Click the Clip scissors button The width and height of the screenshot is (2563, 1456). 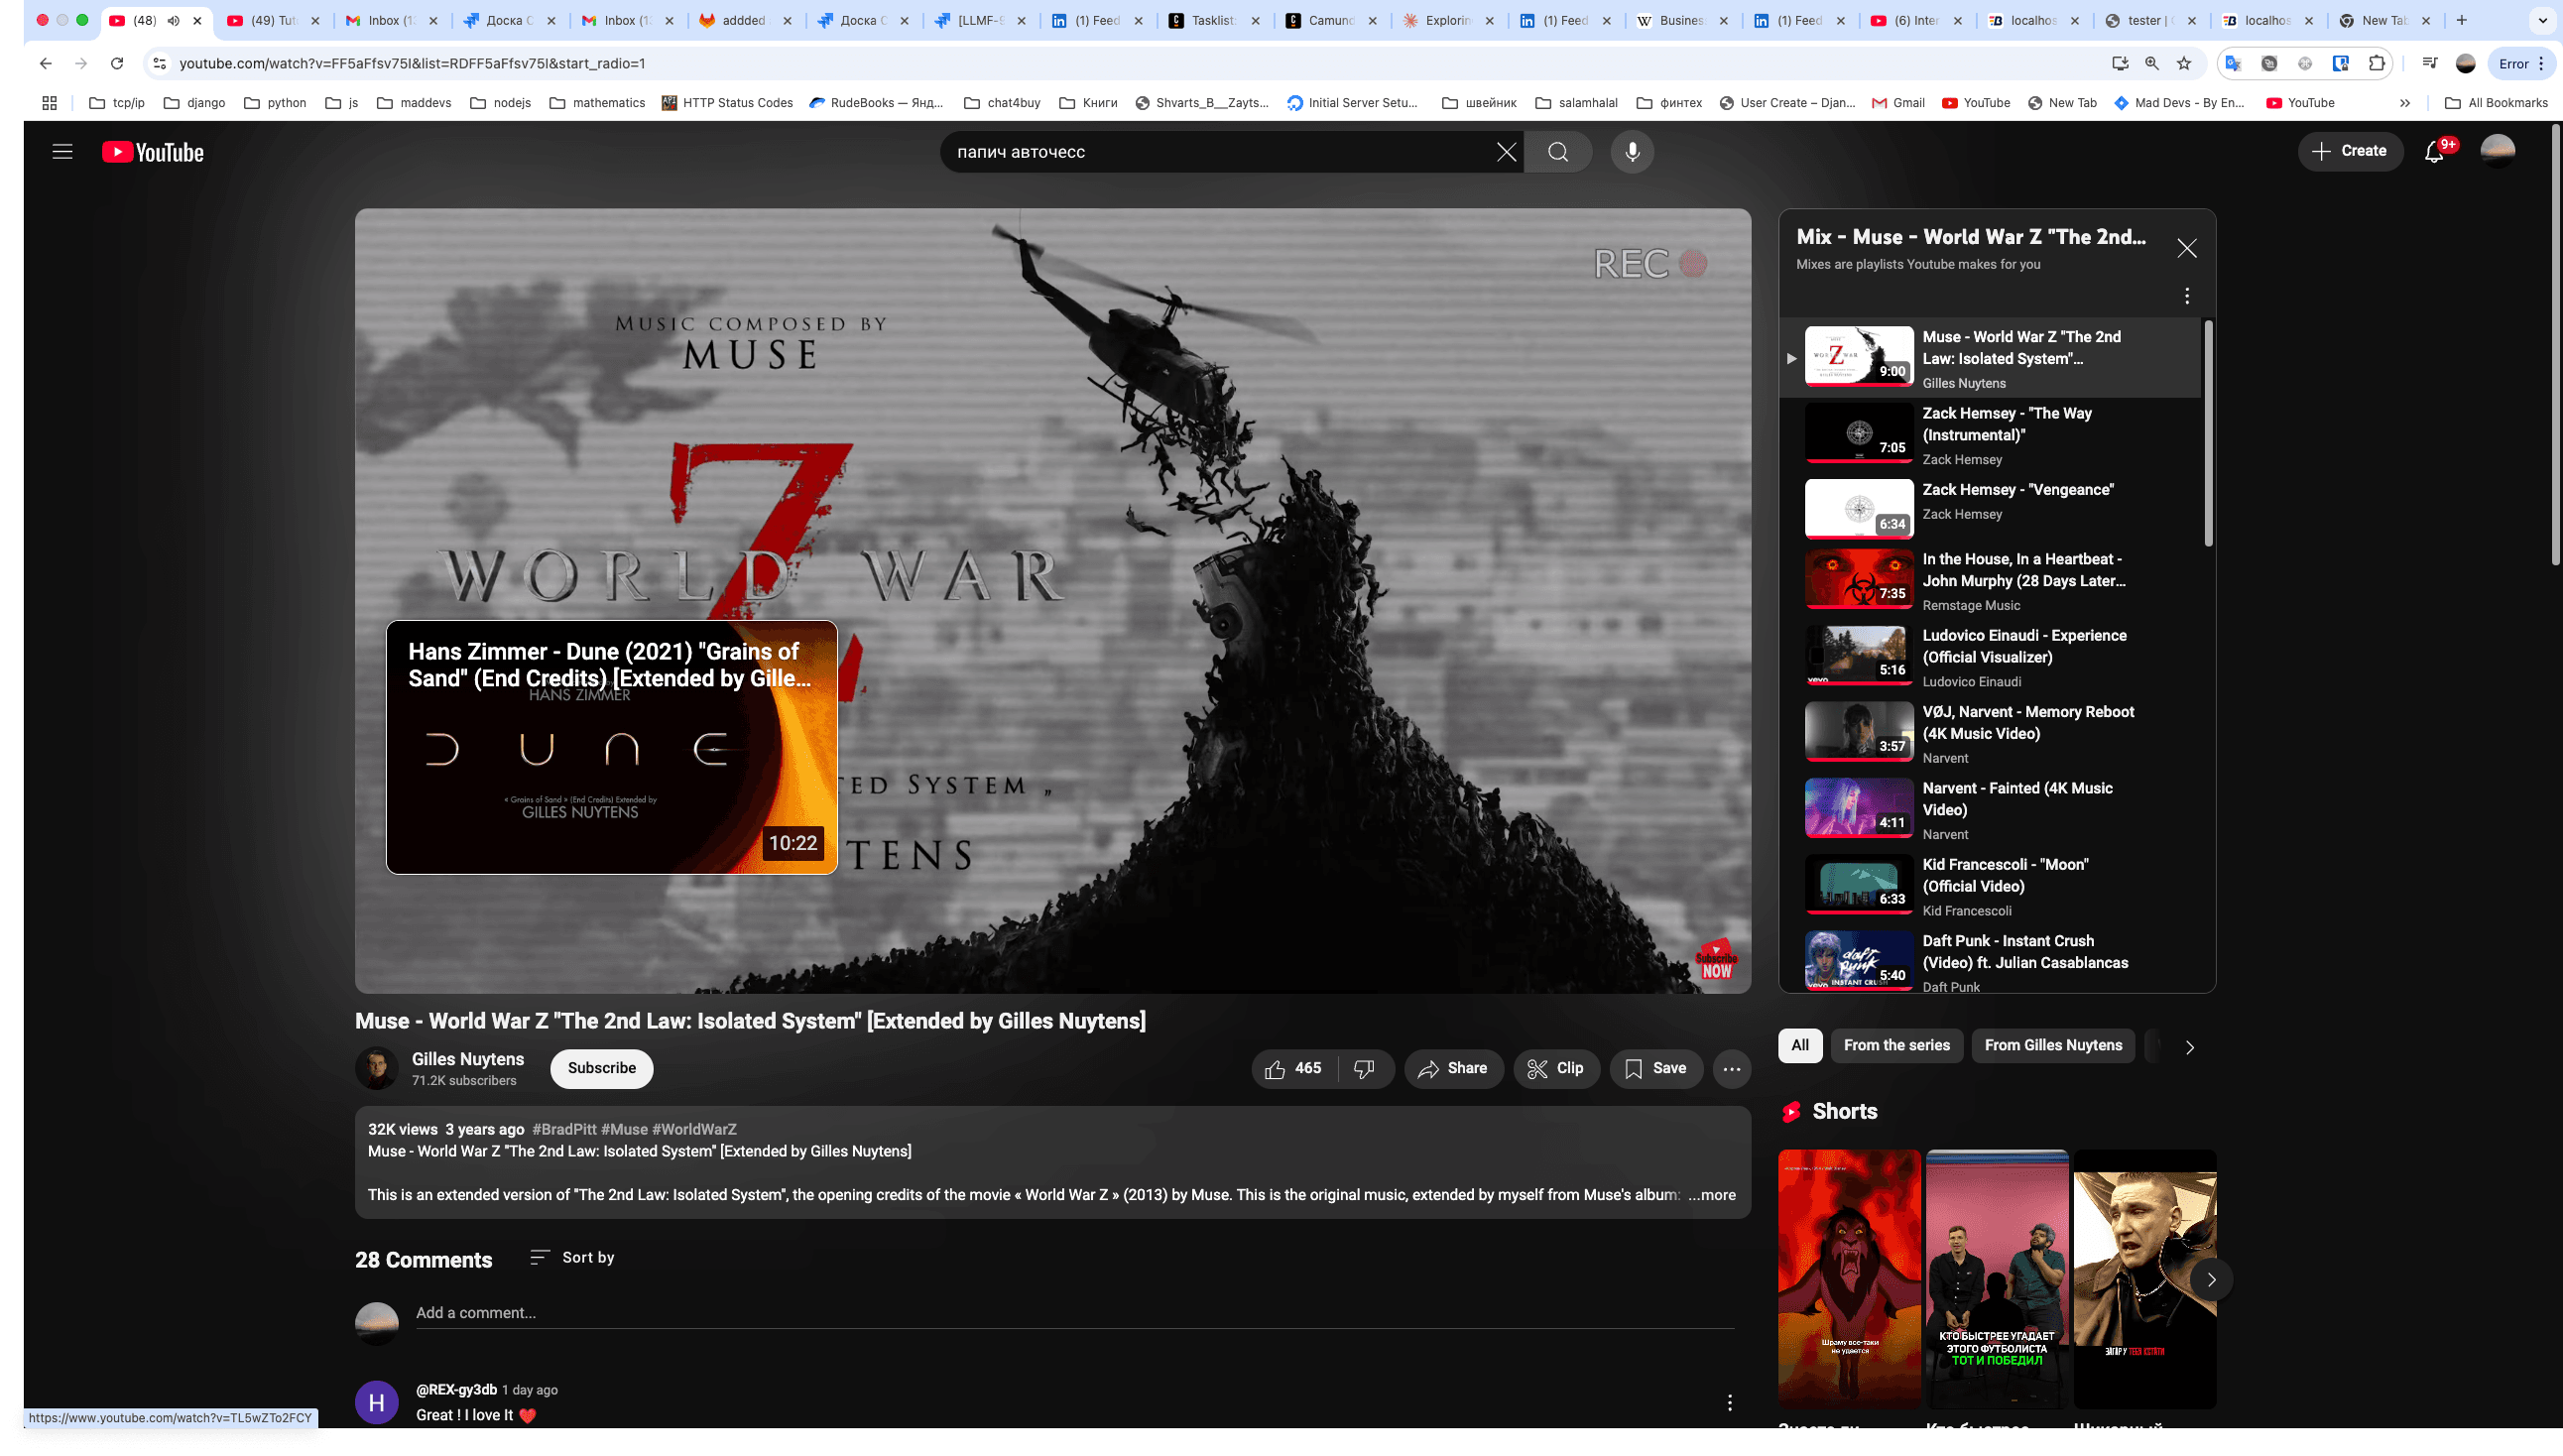[1555, 1069]
